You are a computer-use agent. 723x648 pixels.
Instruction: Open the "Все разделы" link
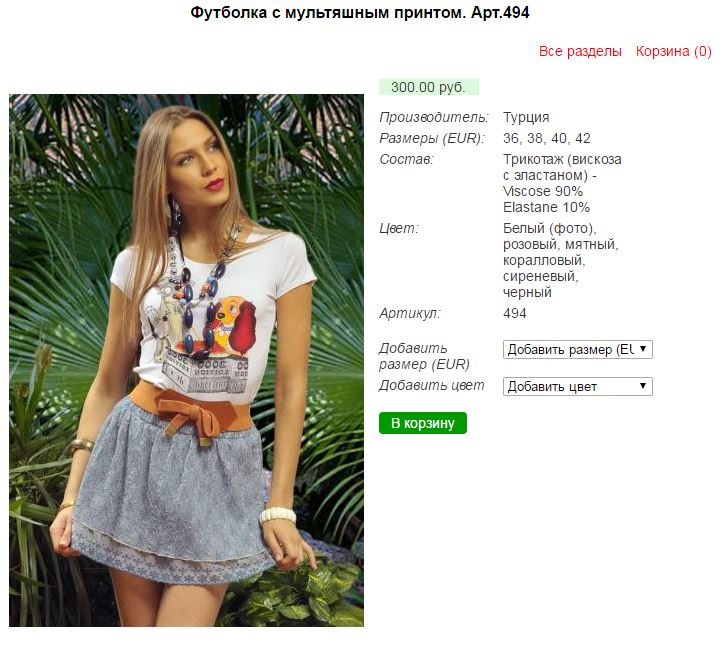[580, 51]
